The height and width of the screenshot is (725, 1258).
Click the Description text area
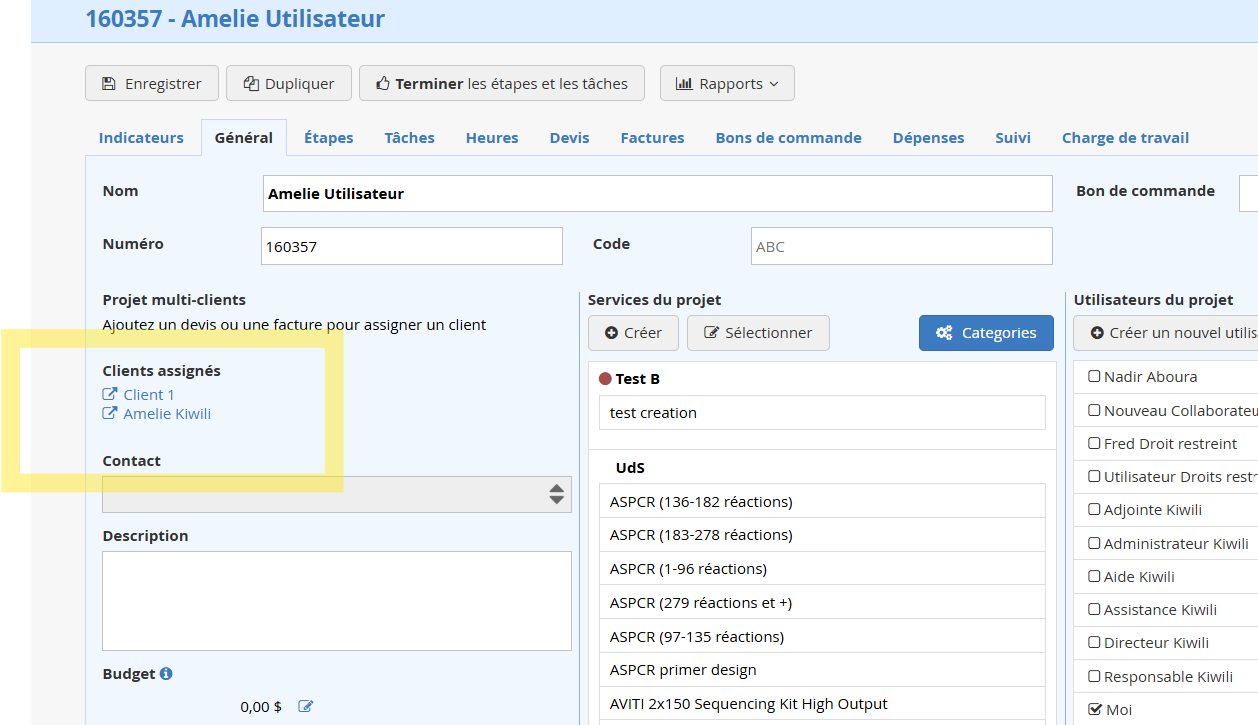(337, 600)
